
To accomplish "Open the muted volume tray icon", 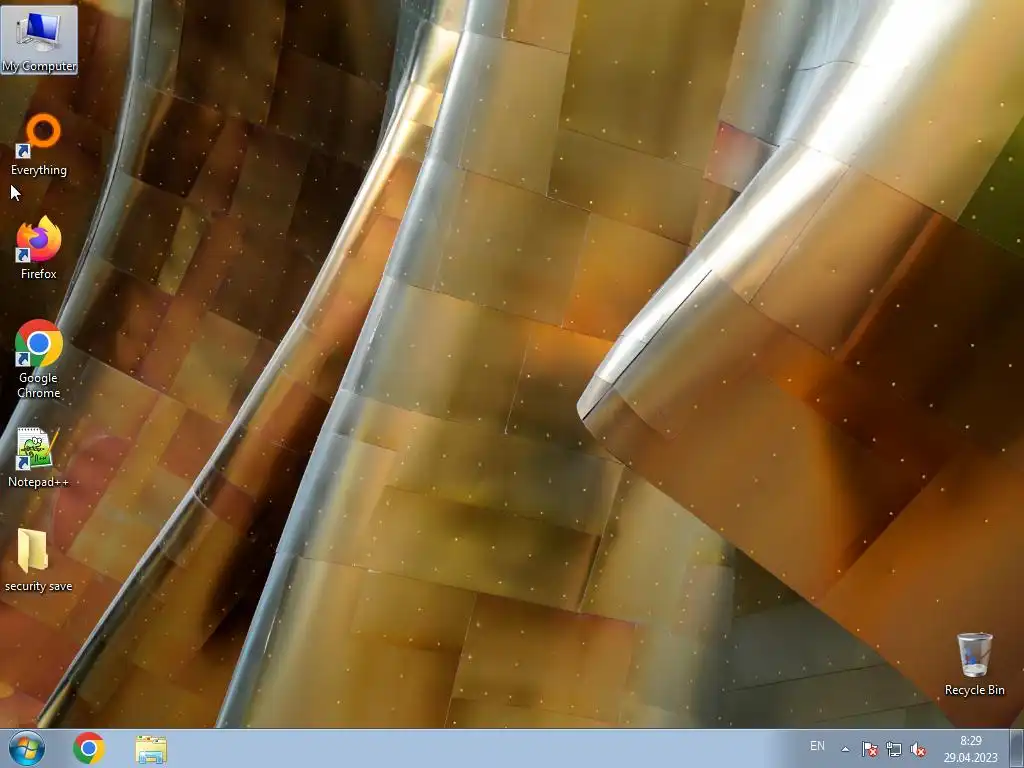I will pos(918,749).
